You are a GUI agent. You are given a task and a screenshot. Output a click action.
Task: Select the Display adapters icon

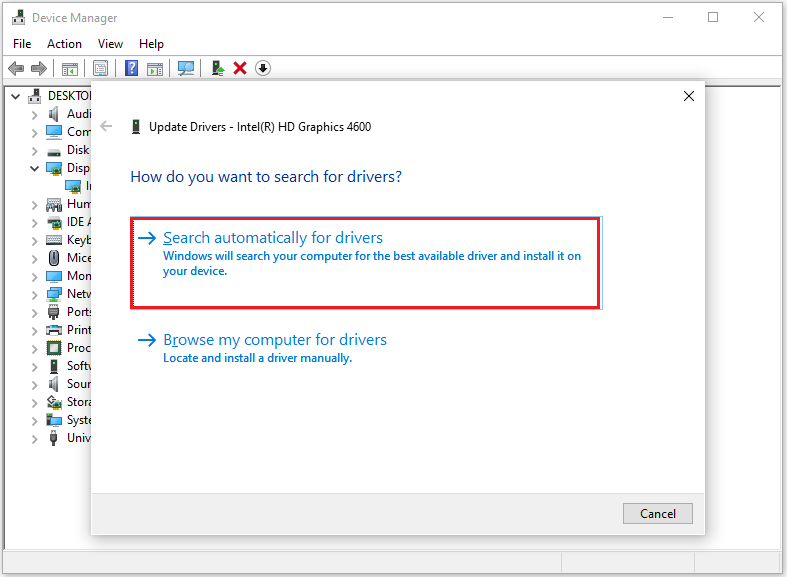(54, 169)
